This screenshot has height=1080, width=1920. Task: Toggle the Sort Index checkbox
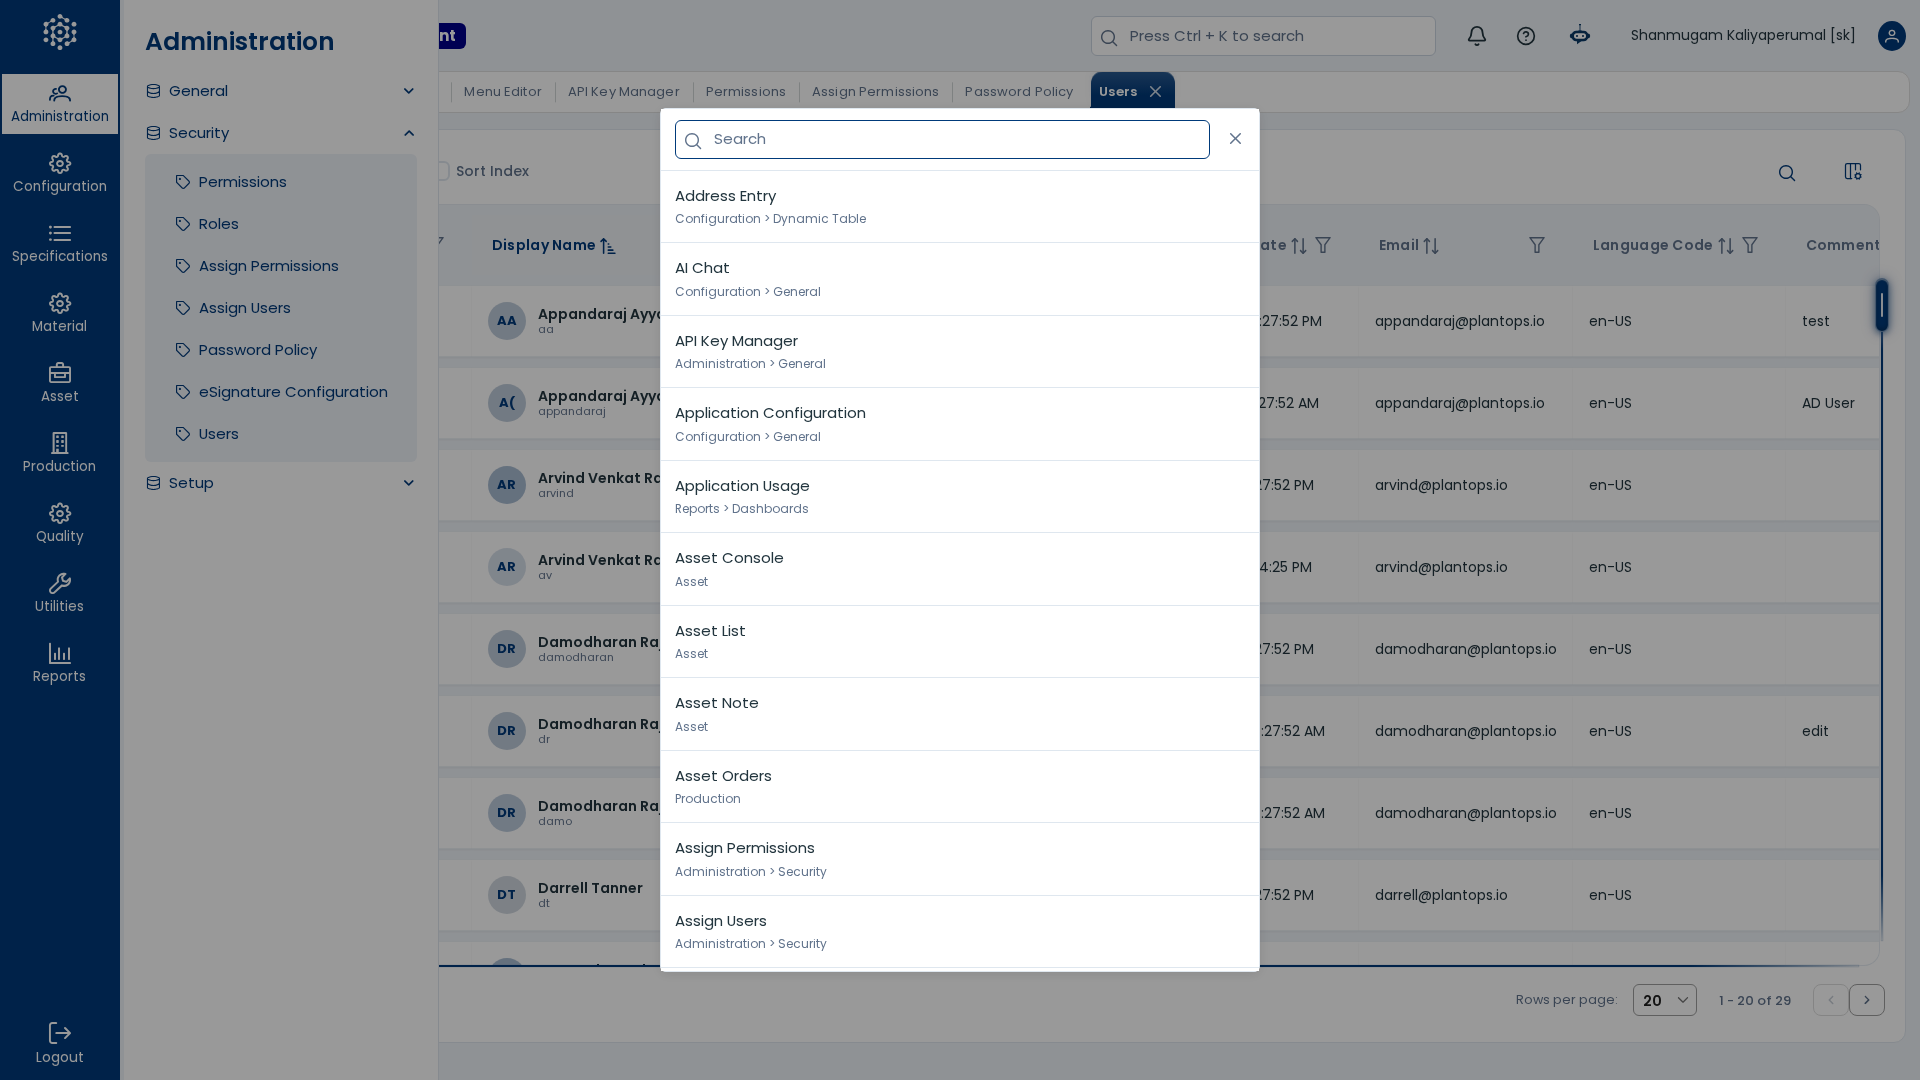[x=442, y=171]
